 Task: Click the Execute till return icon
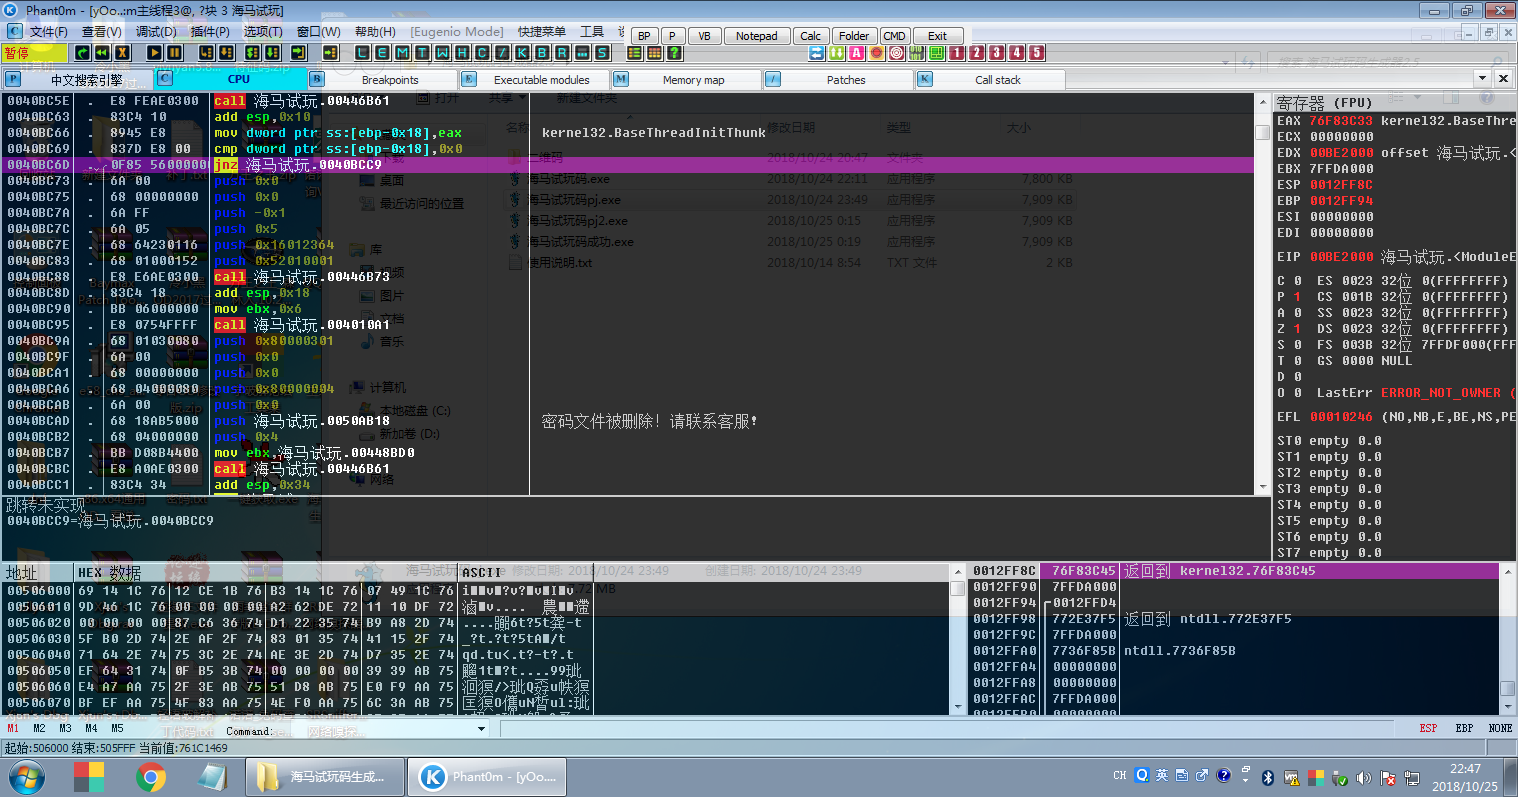pyautogui.click(x=299, y=52)
